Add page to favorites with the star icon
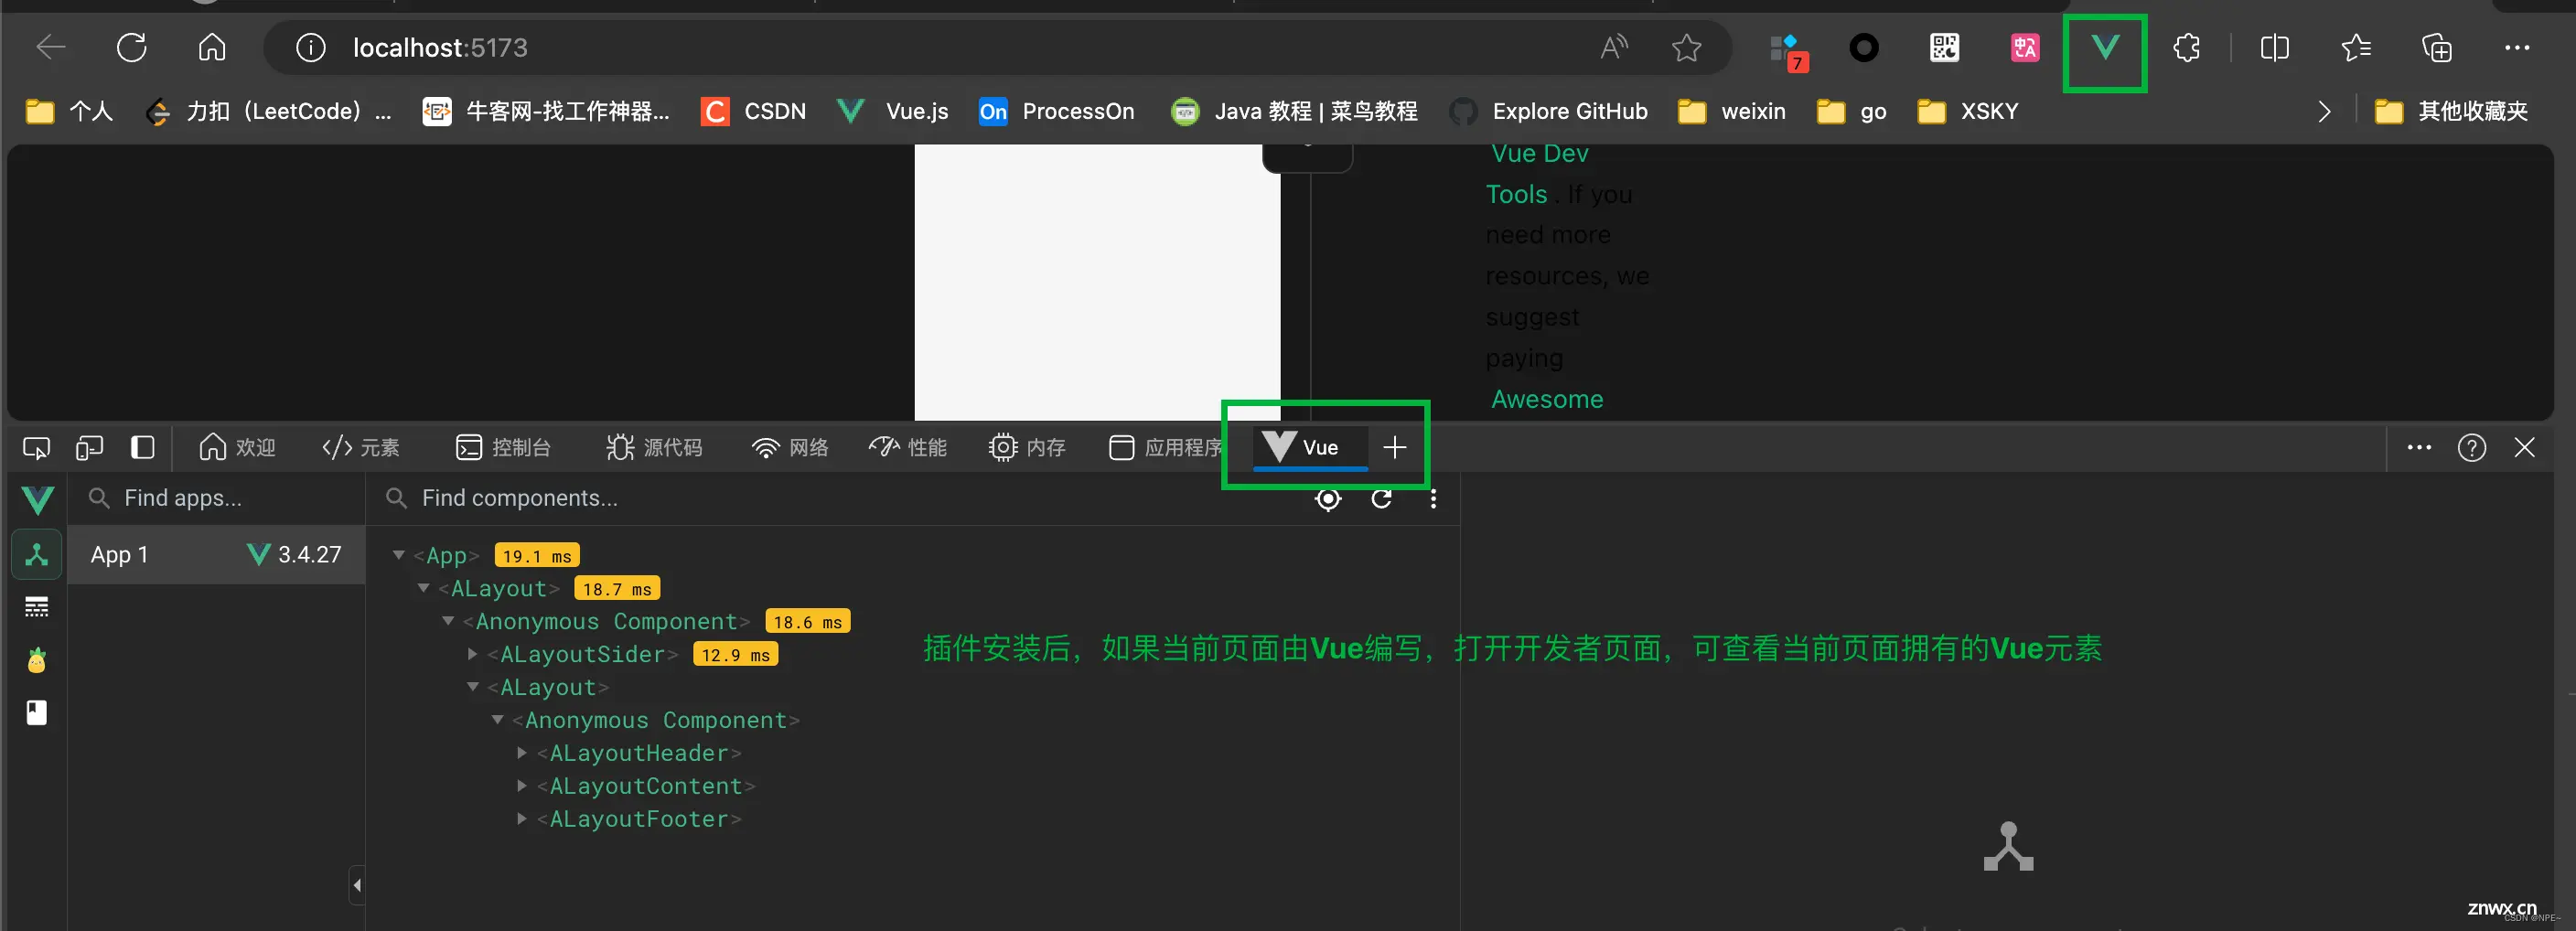This screenshot has width=2576, height=931. (x=1686, y=47)
